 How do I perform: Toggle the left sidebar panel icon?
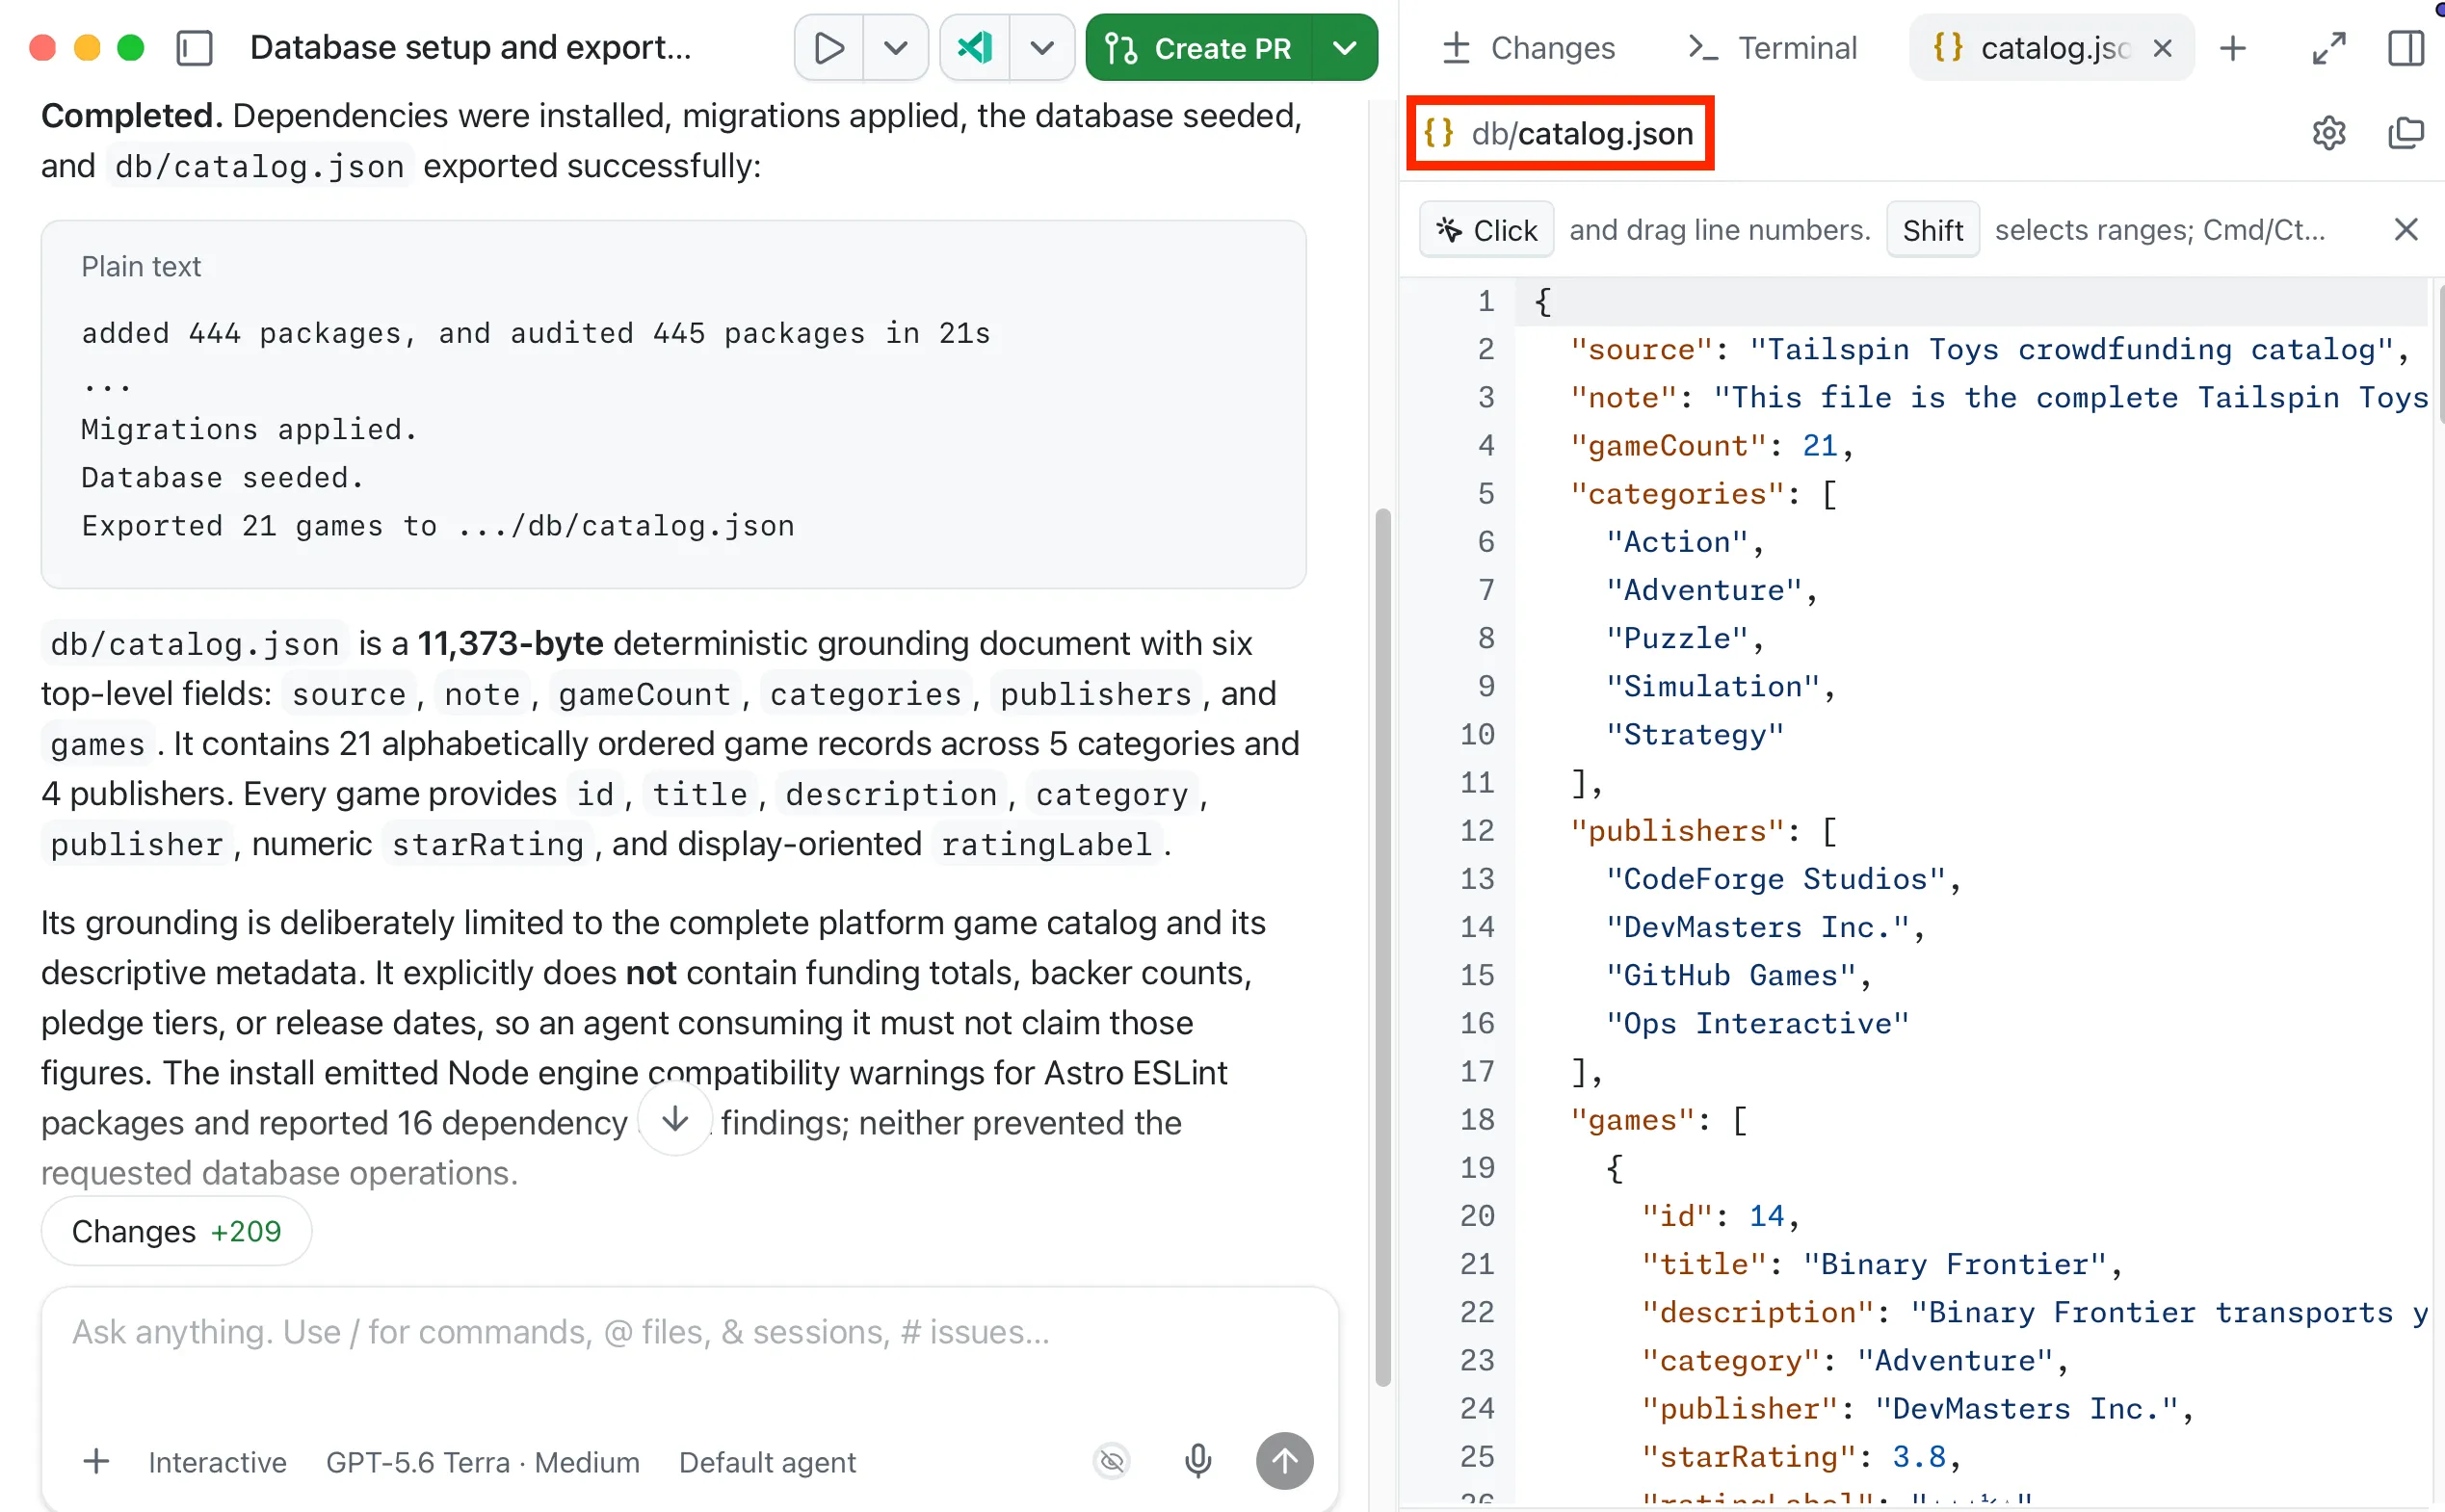pyautogui.click(x=194, y=48)
